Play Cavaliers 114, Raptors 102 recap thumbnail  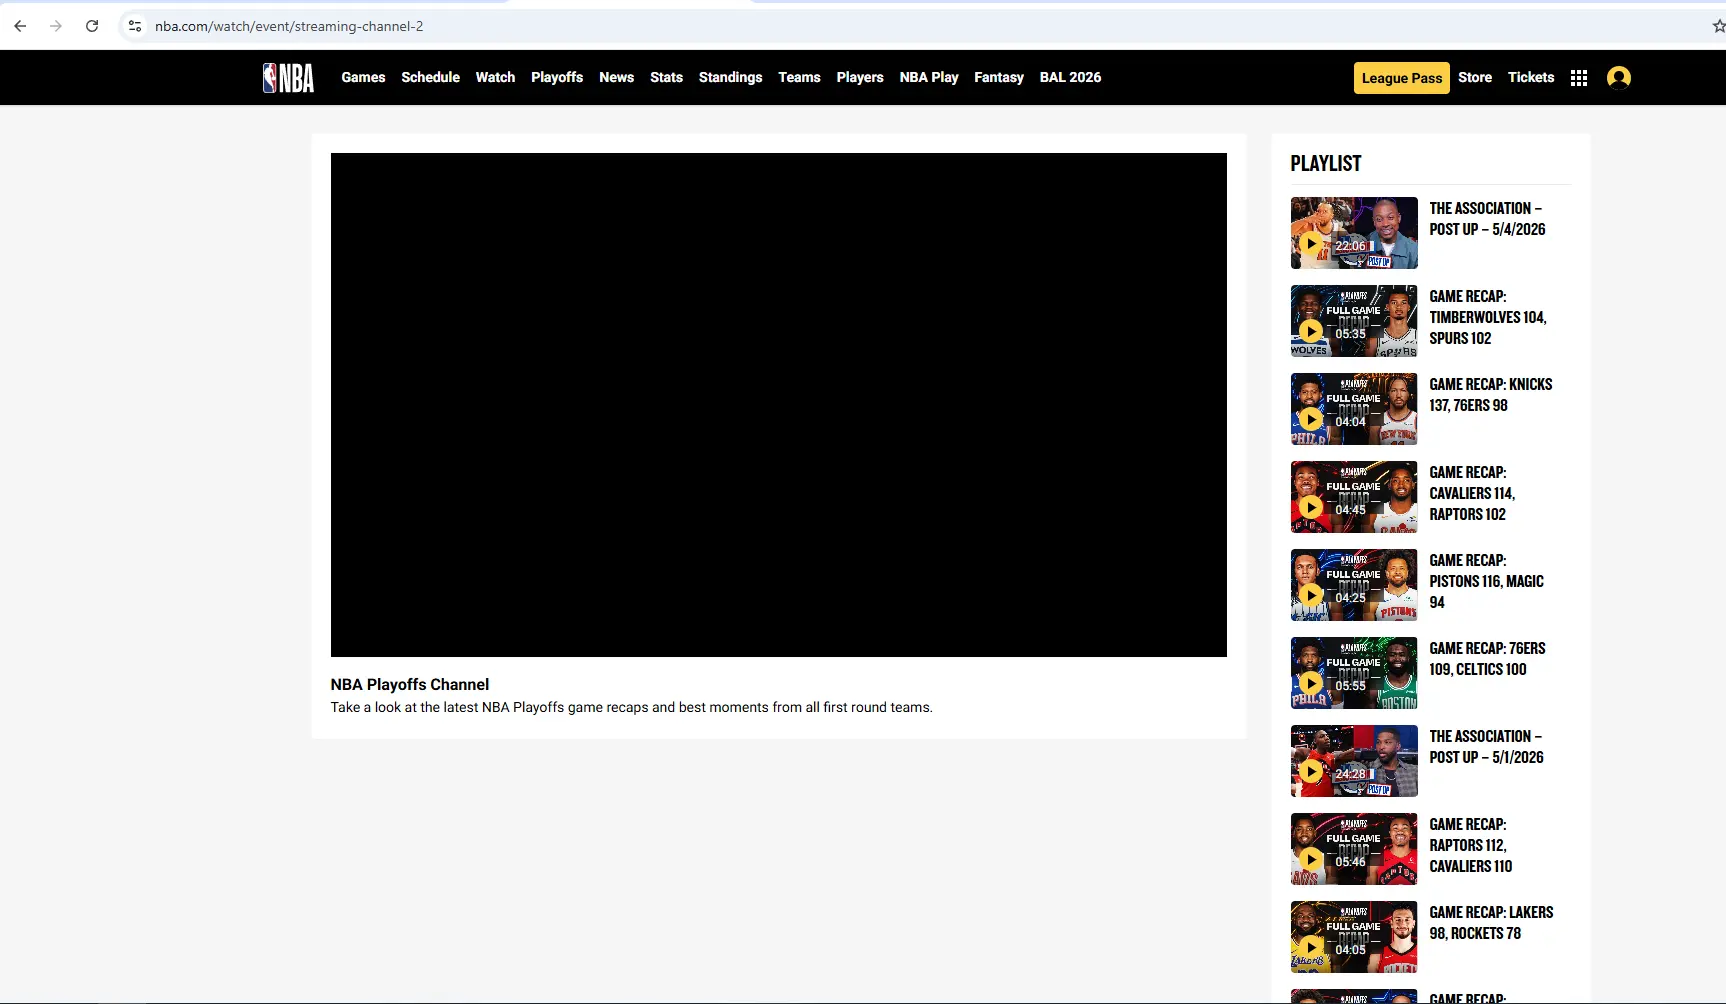coord(1354,497)
